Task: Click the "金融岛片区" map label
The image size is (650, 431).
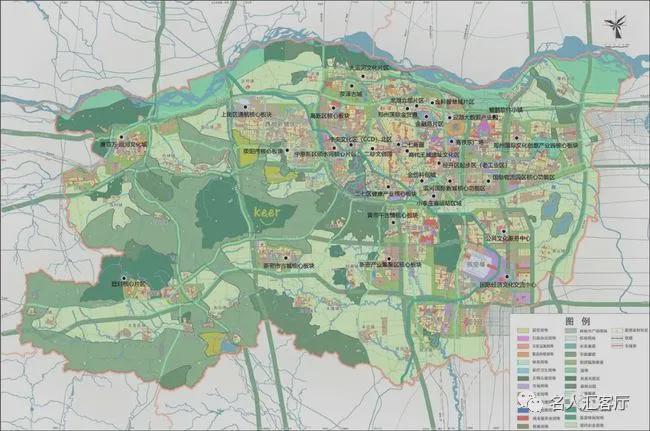Action: click(430, 123)
